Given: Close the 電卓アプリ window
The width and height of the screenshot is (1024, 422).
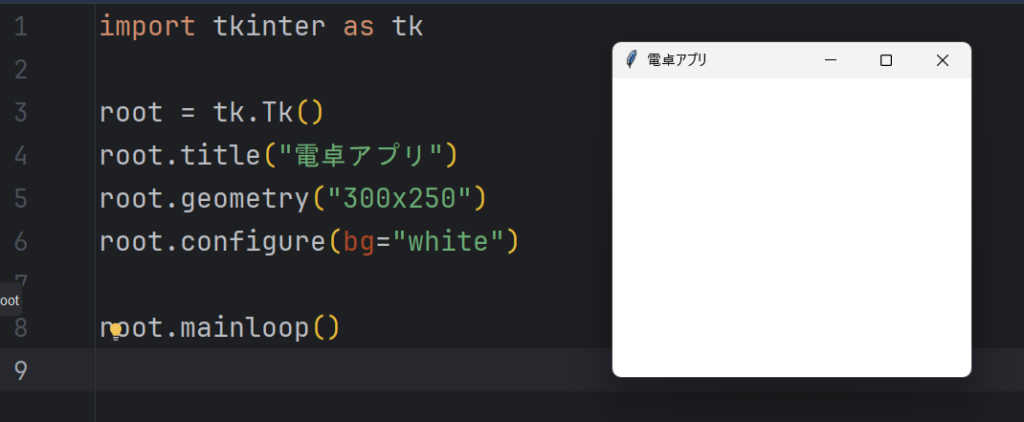Looking at the screenshot, I should click(942, 60).
